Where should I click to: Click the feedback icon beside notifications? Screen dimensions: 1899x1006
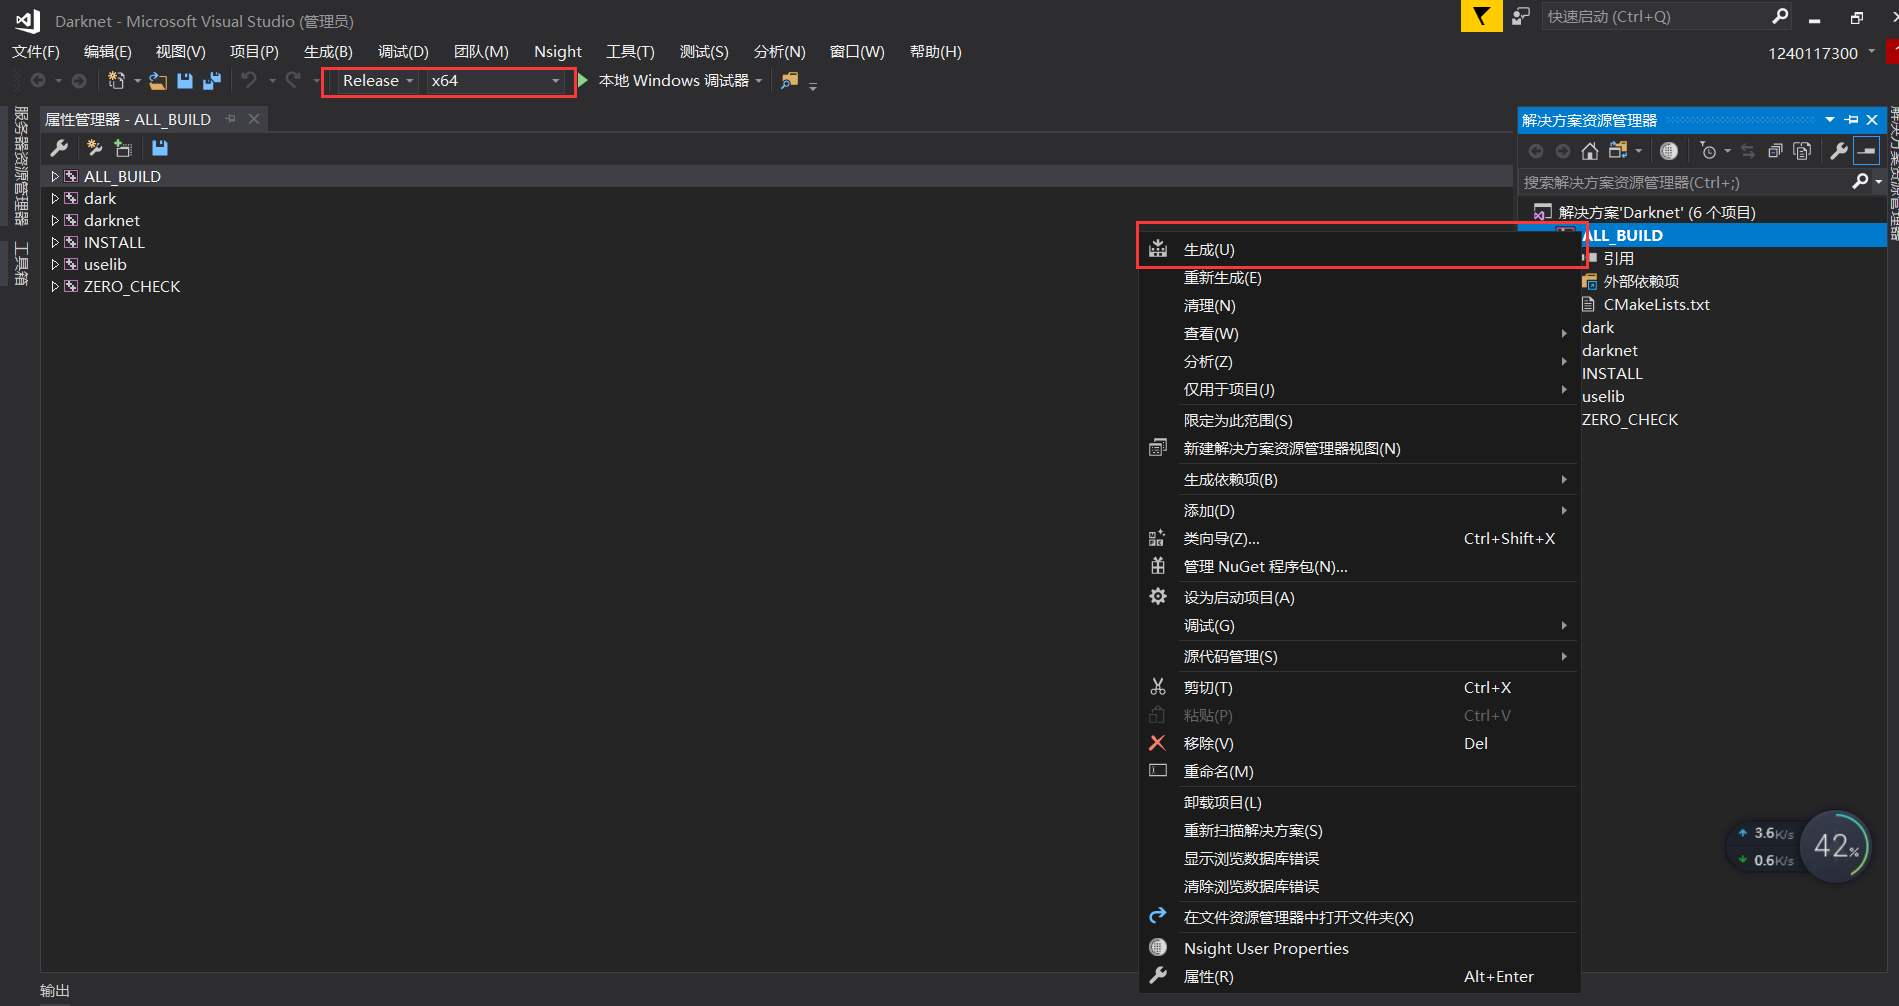1521,16
